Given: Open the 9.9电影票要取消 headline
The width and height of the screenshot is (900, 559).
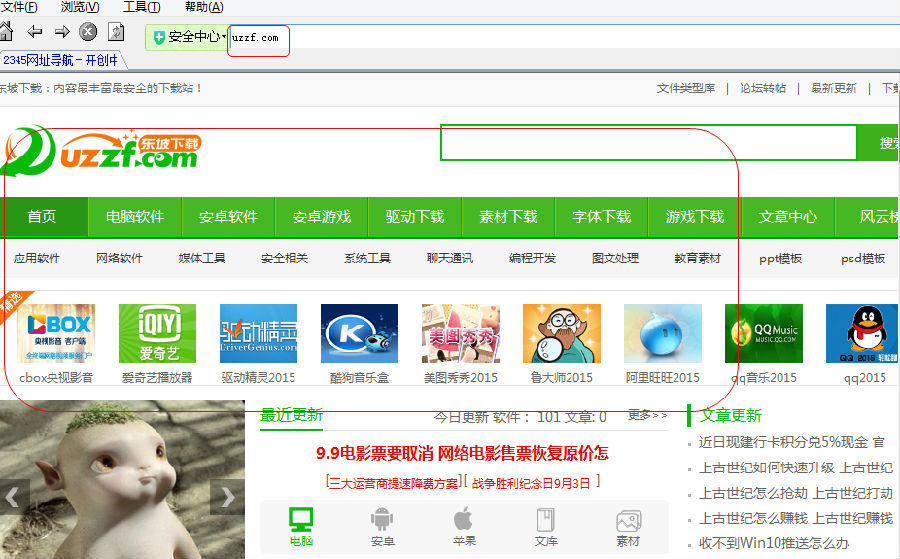Looking at the screenshot, I should (462, 453).
